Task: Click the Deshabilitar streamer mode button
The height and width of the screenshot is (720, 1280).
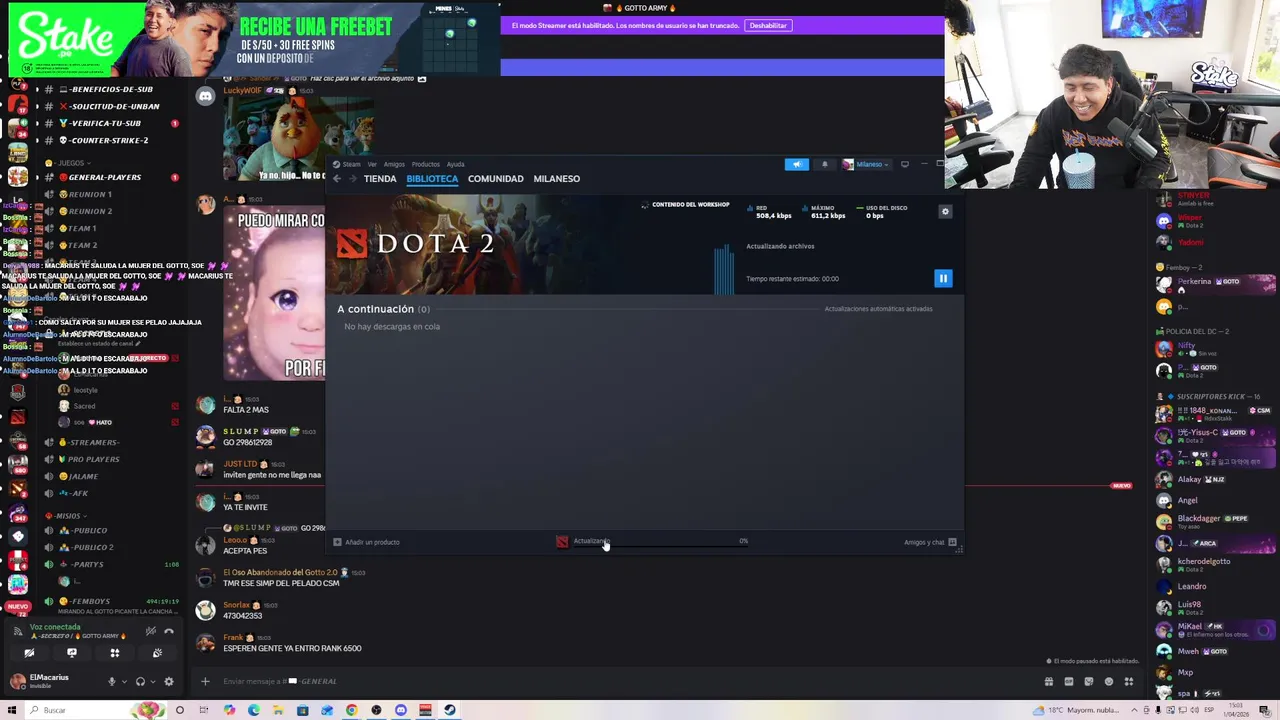Action: 768,25
